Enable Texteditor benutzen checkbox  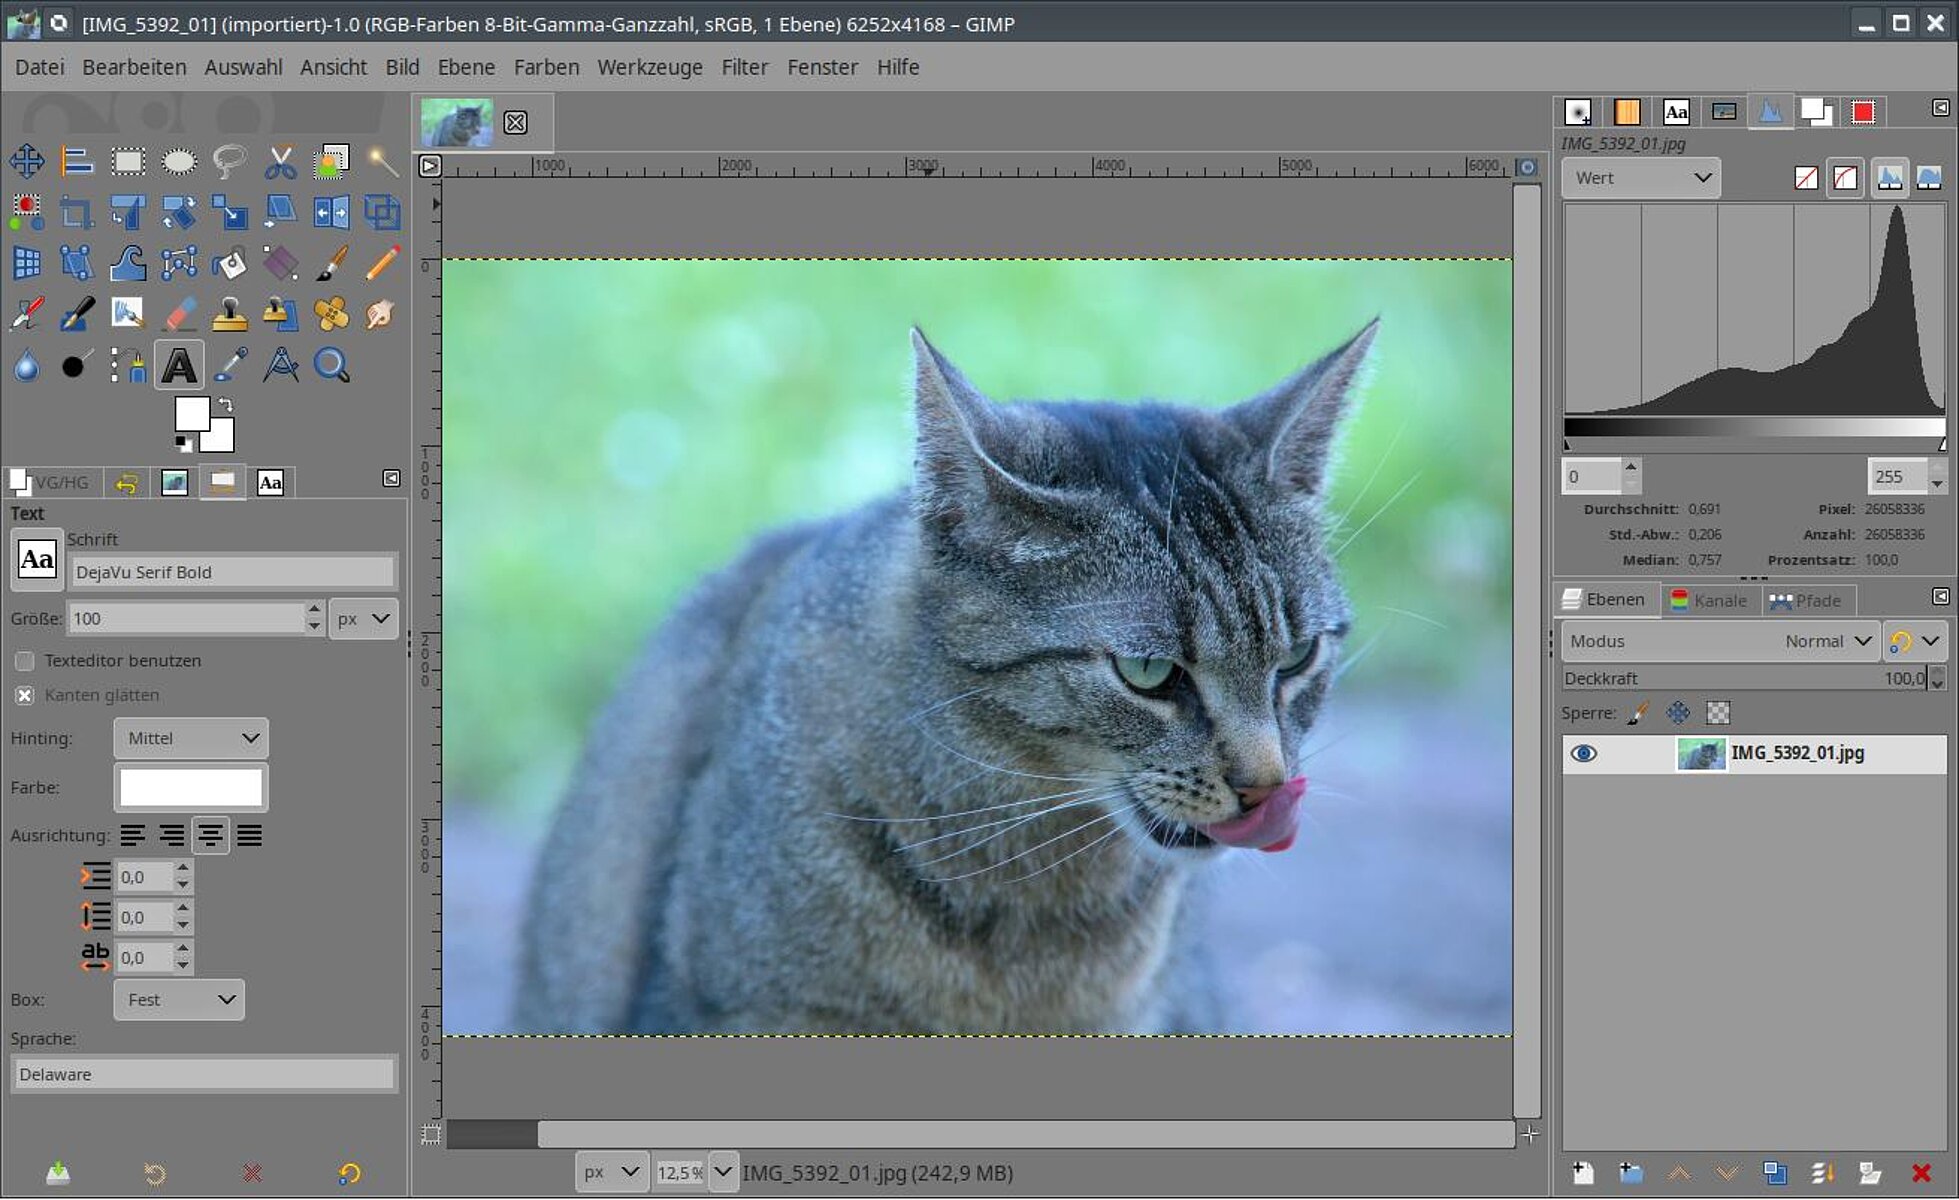(x=25, y=661)
